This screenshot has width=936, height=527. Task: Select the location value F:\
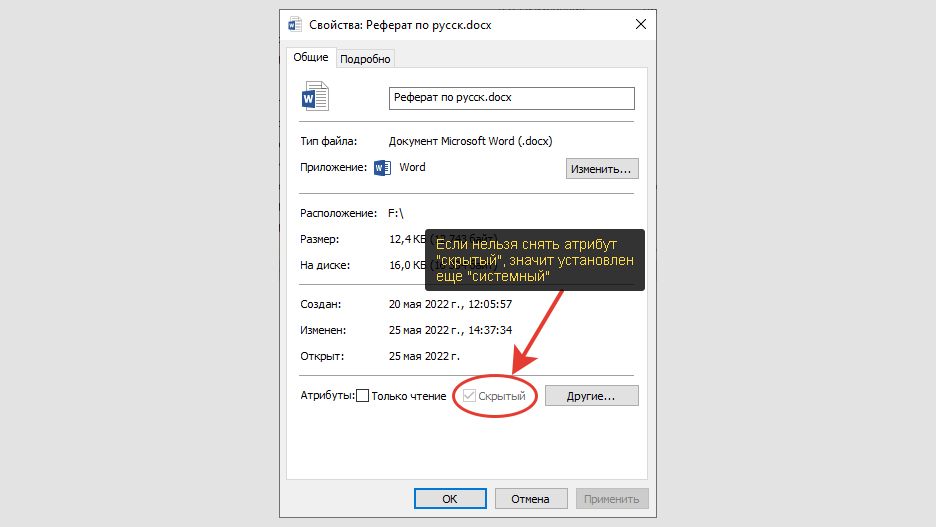(396, 213)
